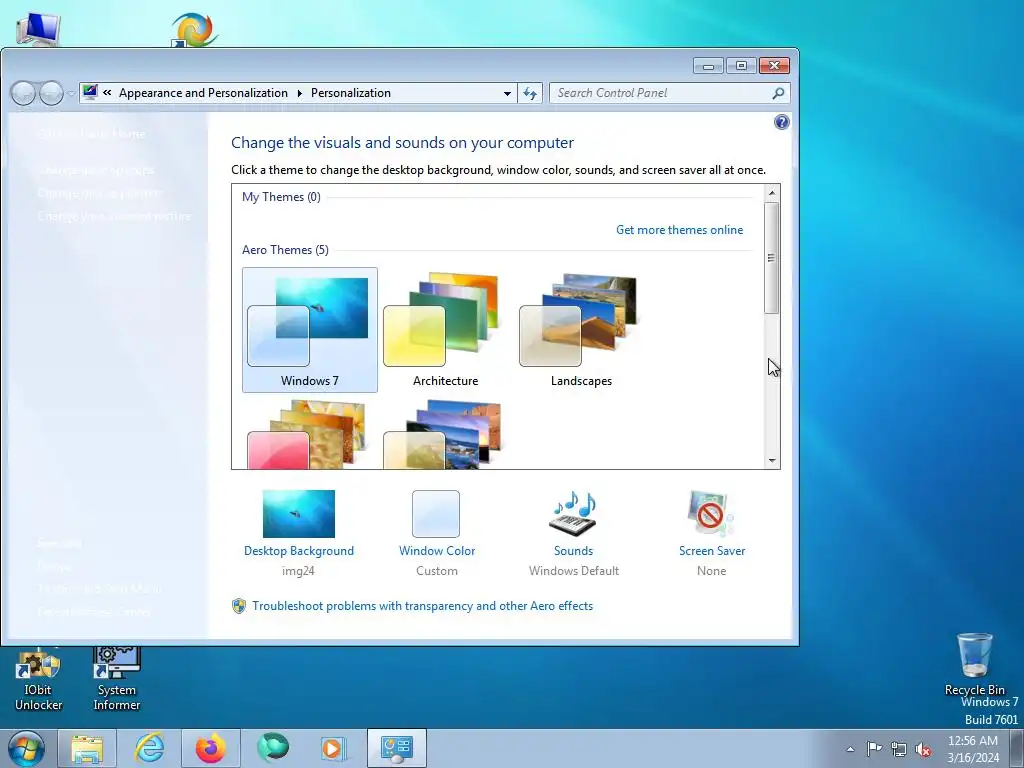
Task: Select the IObit Unlocker desktop icon
Action: (x=39, y=679)
